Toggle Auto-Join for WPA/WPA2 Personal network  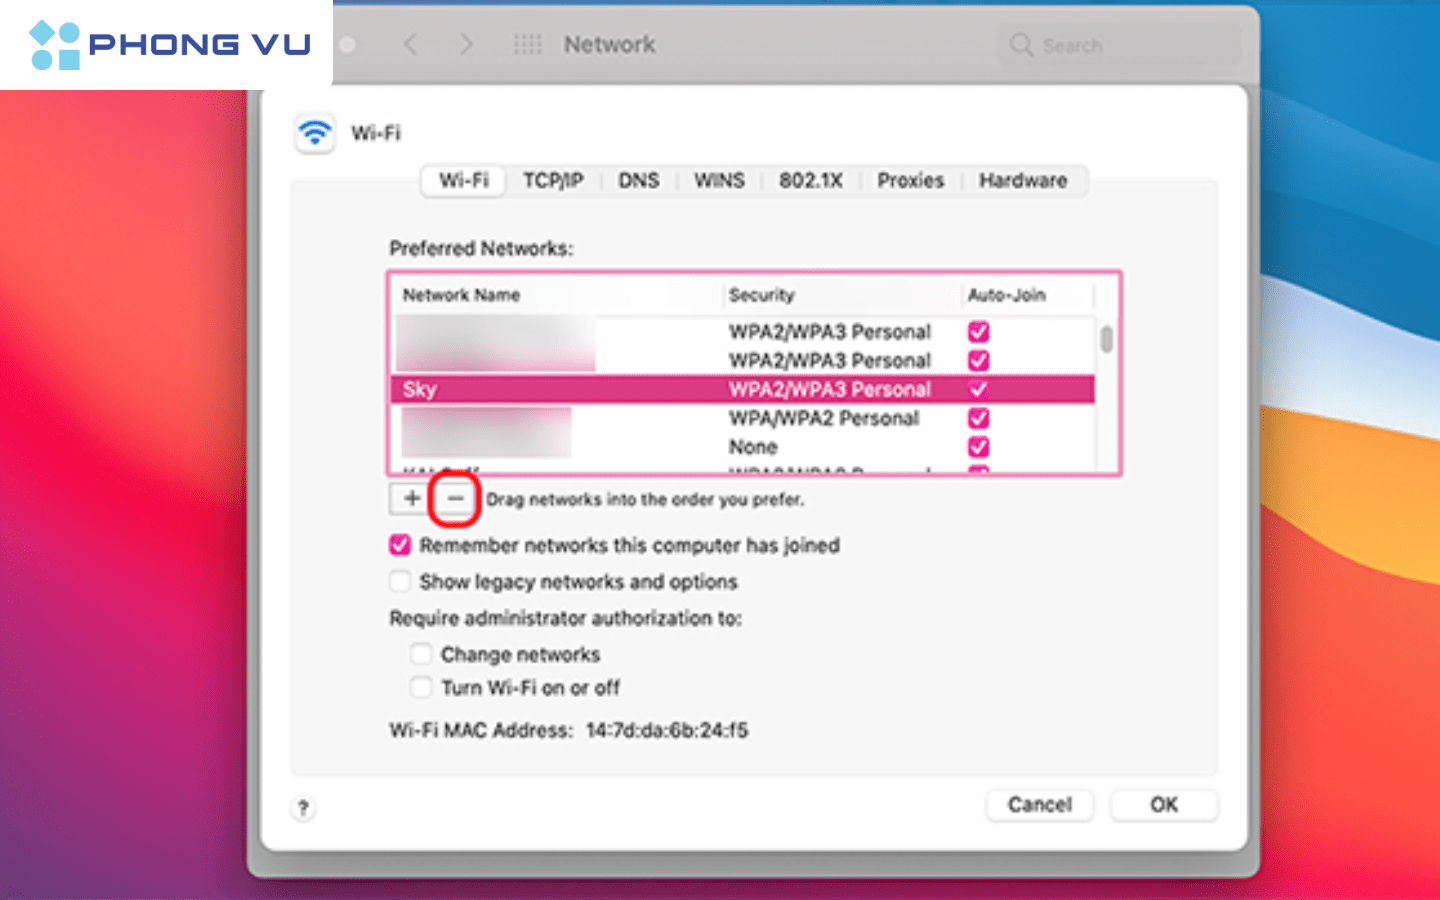tap(978, 418)
